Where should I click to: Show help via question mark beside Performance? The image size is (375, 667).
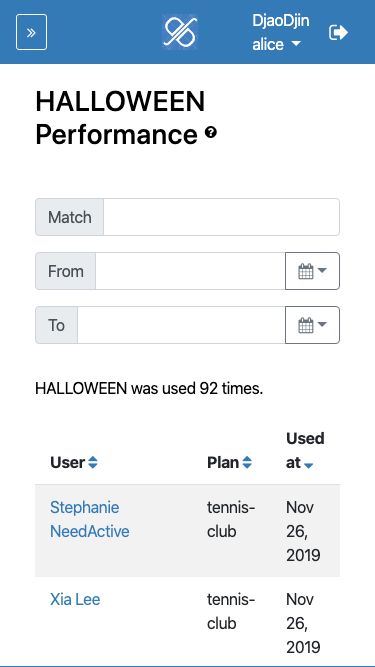coord(211,133)
